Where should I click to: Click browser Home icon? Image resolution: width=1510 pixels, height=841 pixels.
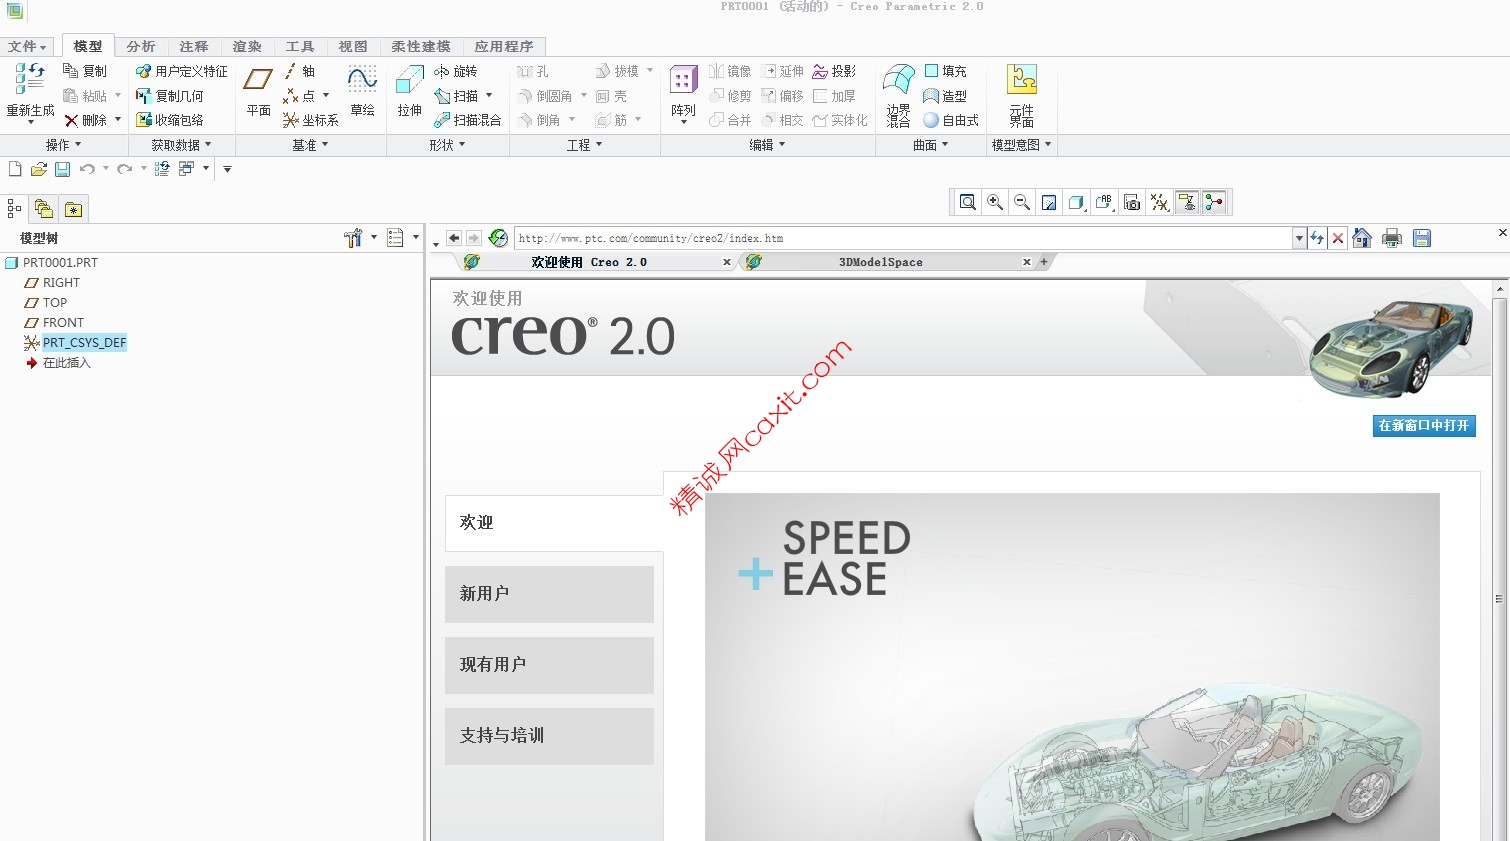[x=1362, y=238]
